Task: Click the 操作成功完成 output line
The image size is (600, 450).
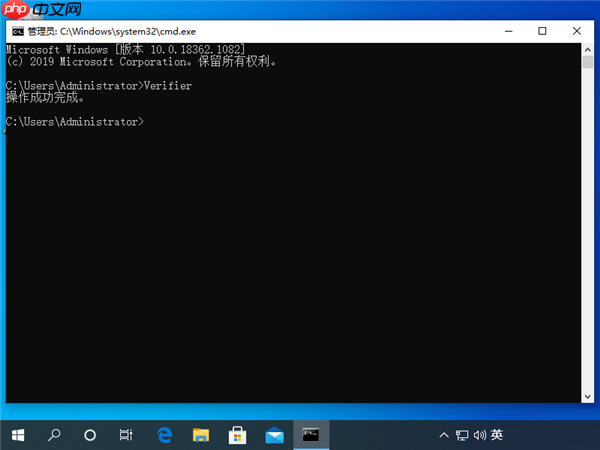Action: point(45,98)
